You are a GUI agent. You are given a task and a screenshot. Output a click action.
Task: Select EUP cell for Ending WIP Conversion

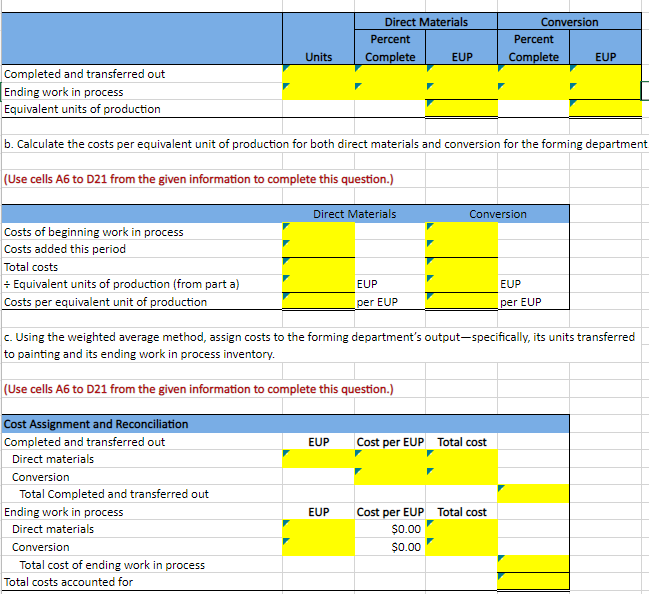[x=318, y=546]
